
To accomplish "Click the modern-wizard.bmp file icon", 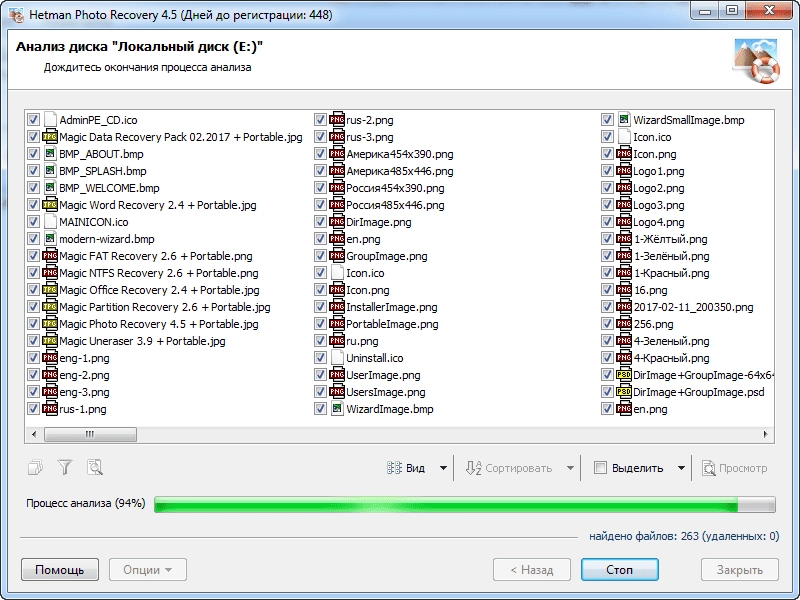I will (50, 239).
